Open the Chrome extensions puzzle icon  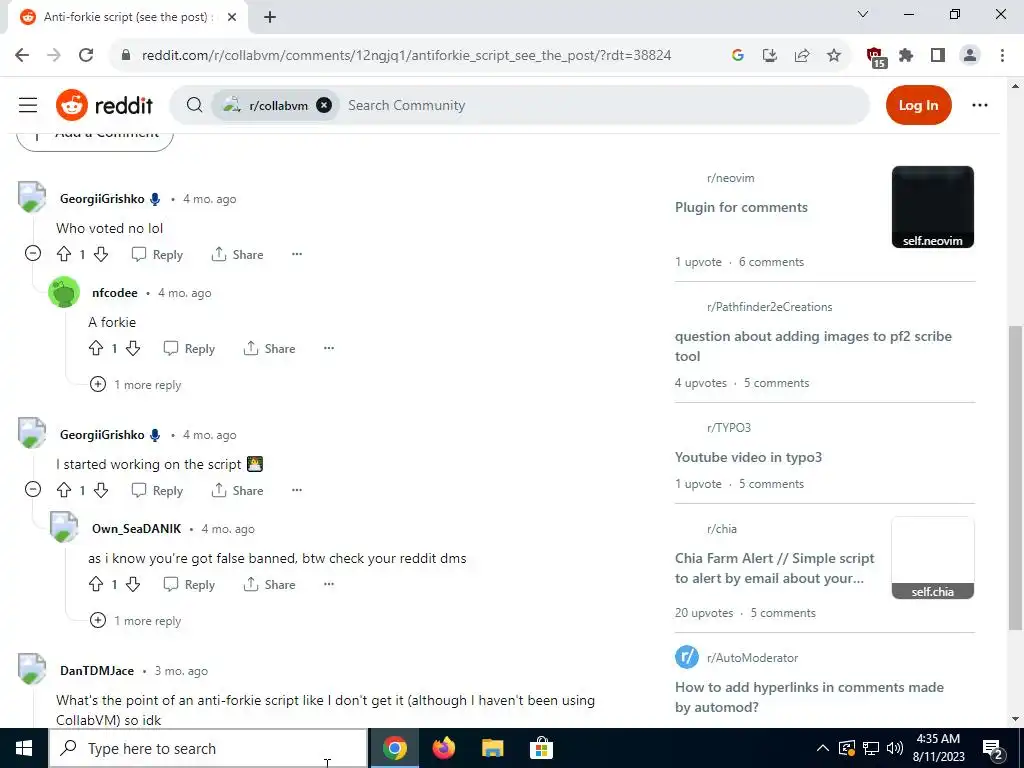906,55
